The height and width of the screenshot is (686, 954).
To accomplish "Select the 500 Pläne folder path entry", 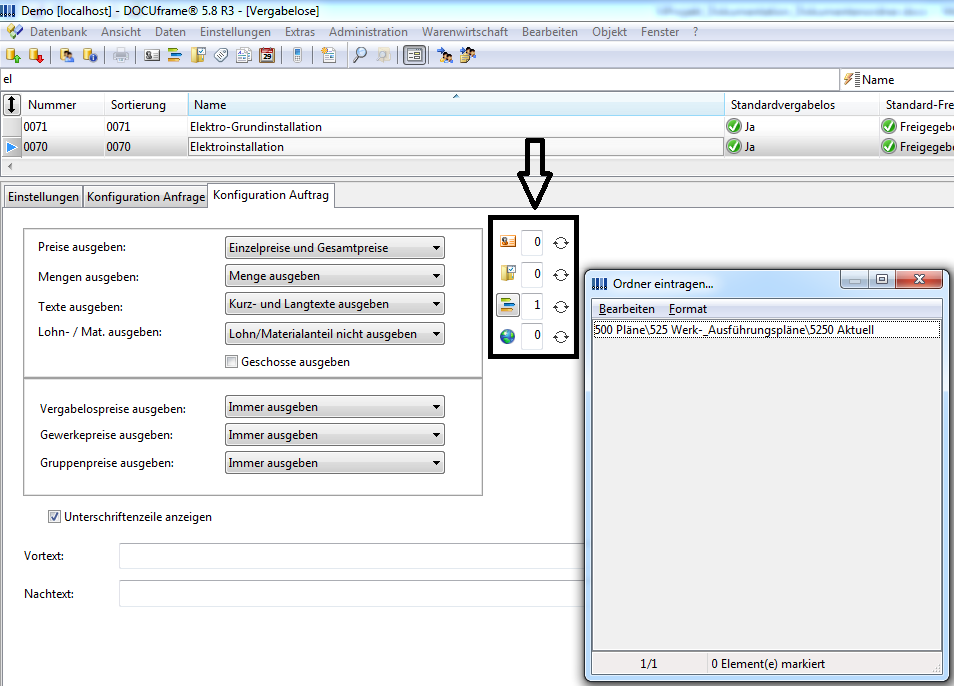I will [767, 330].
